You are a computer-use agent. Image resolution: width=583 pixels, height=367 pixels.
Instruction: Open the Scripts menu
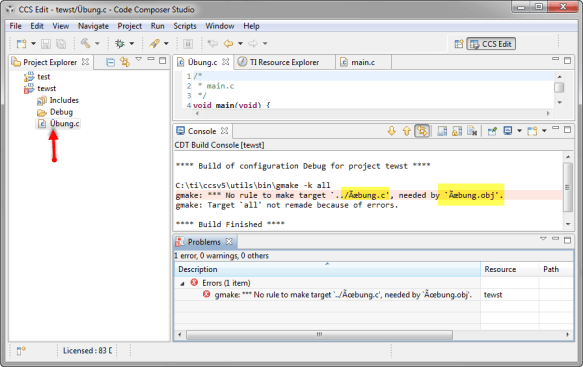(x=185, y=26)
